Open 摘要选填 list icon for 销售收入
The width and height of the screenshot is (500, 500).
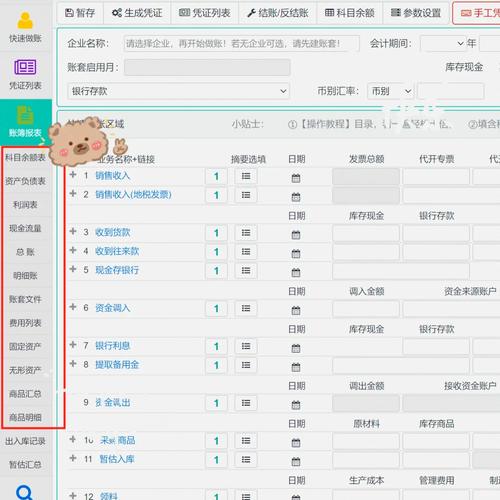(x=246, y=176)
